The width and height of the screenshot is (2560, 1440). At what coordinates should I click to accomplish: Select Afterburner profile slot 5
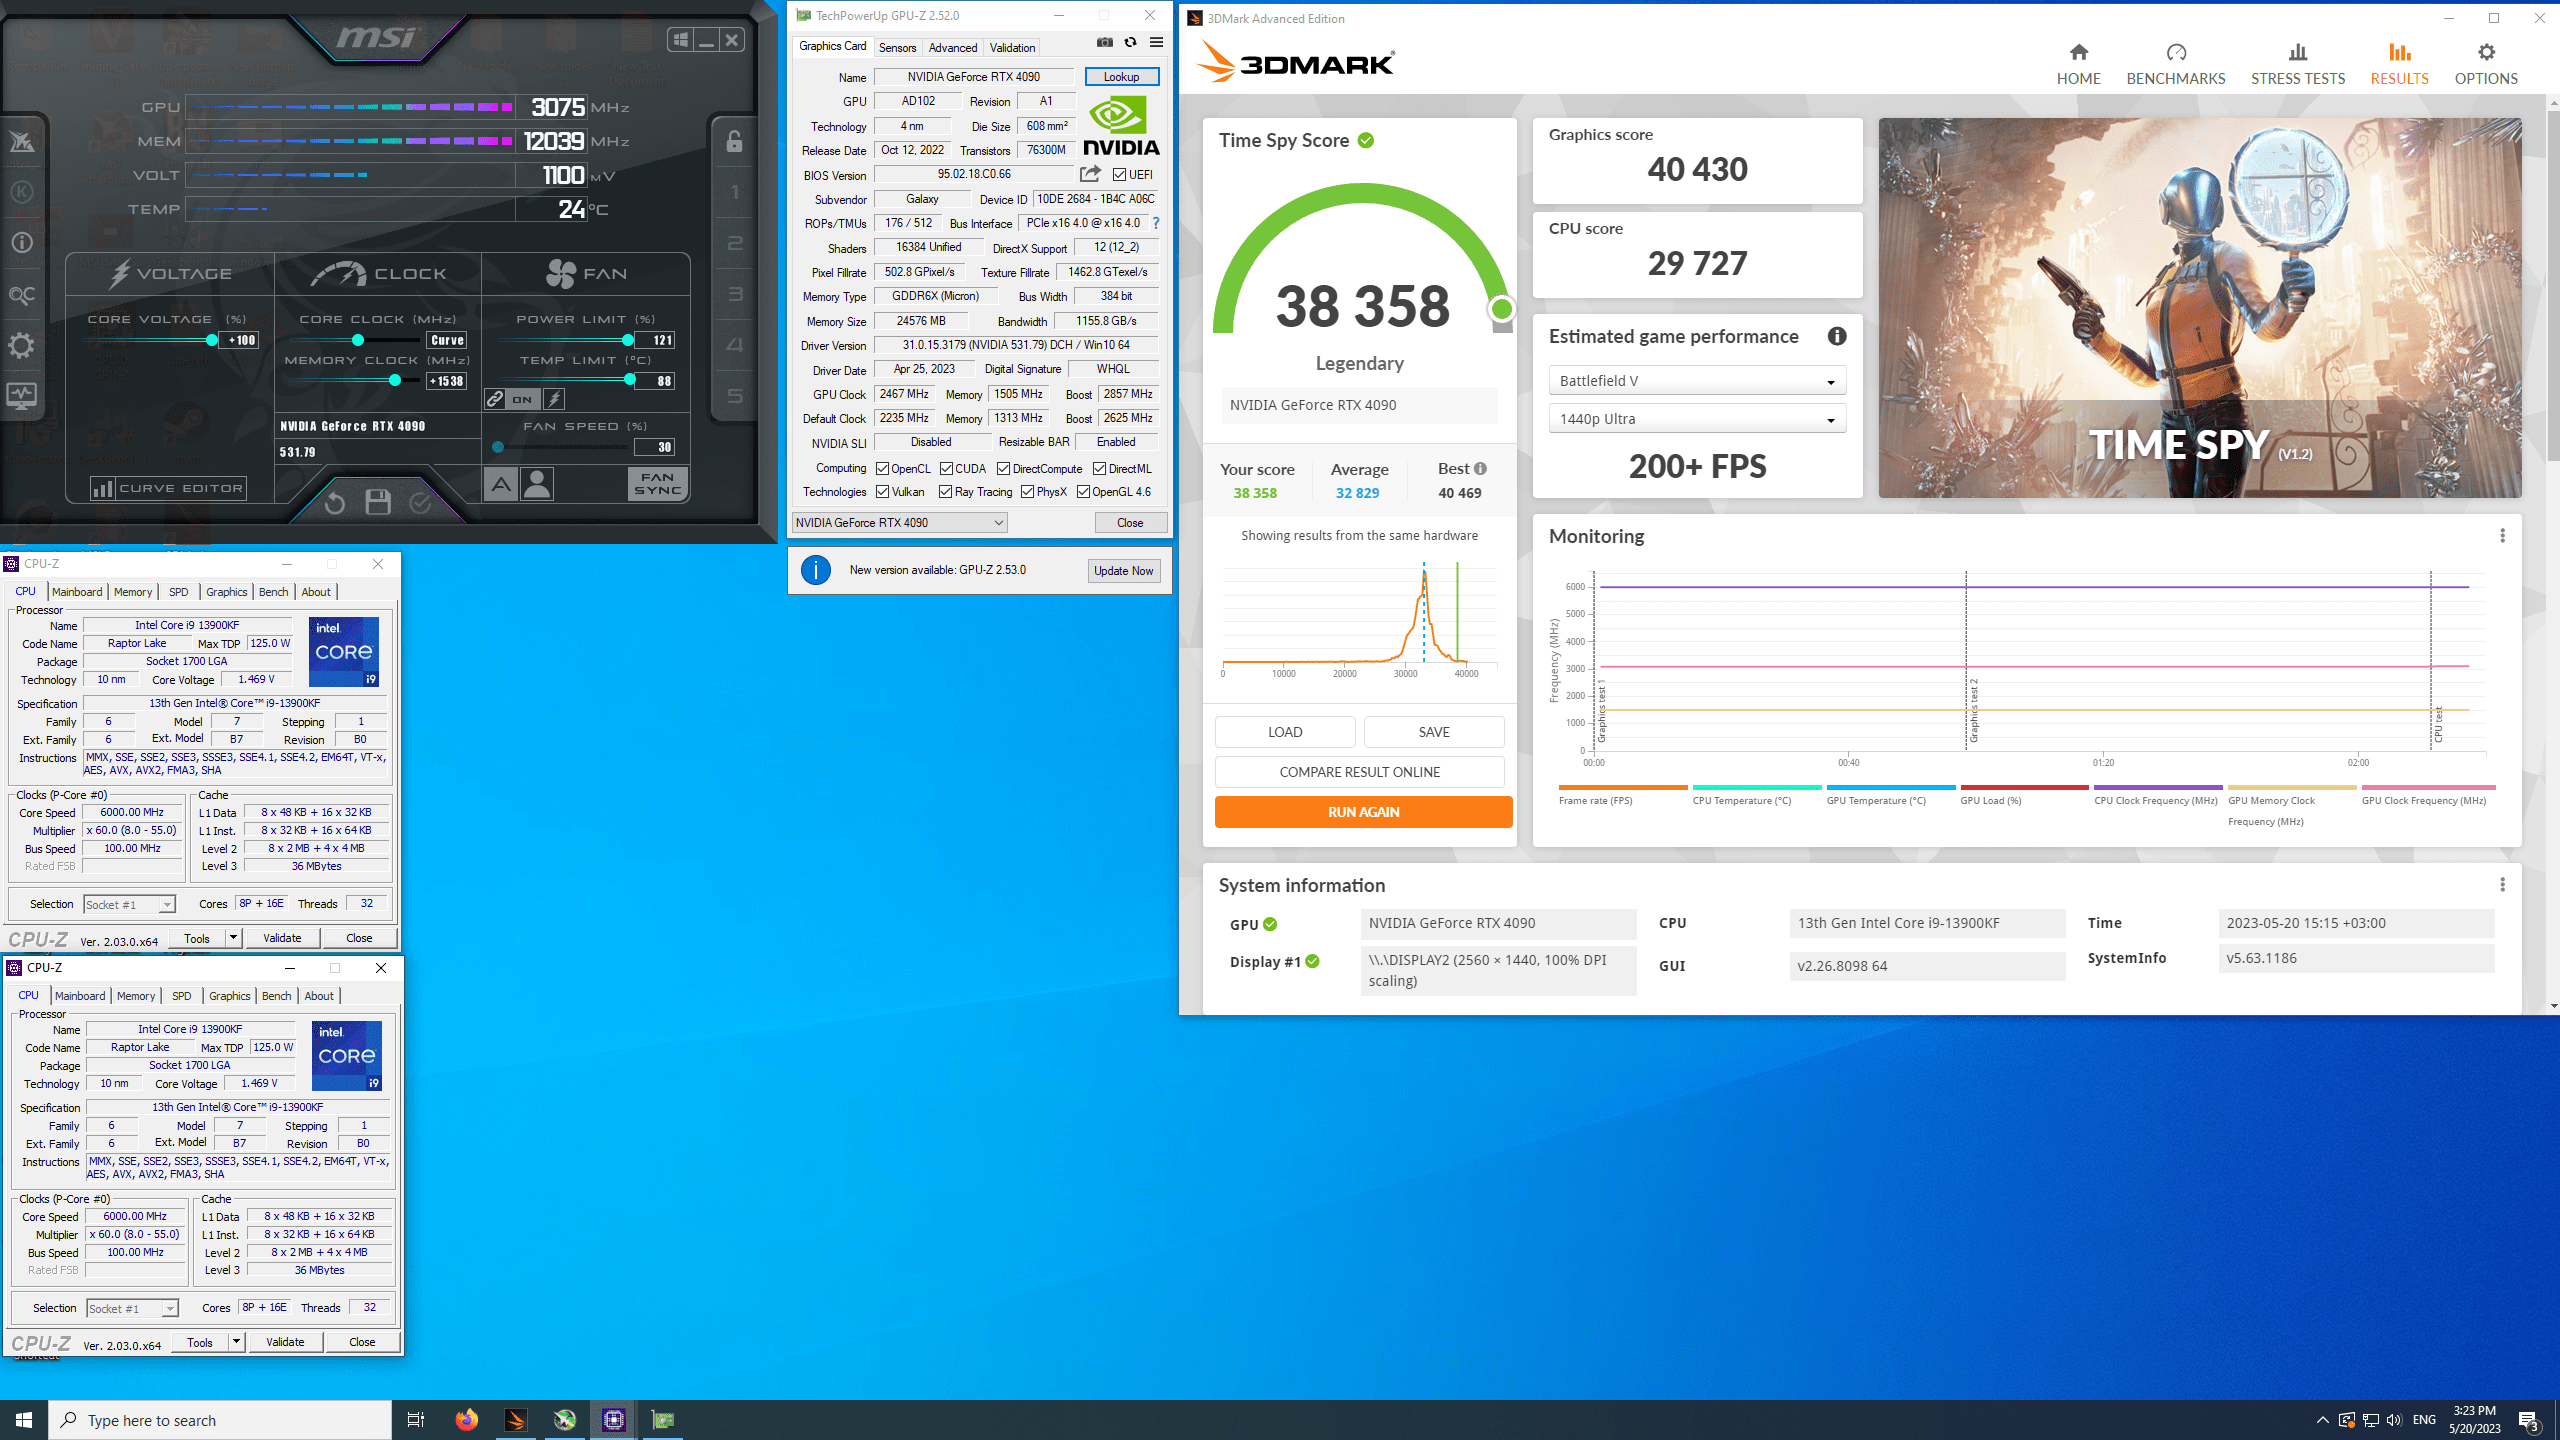pos(735,396)
